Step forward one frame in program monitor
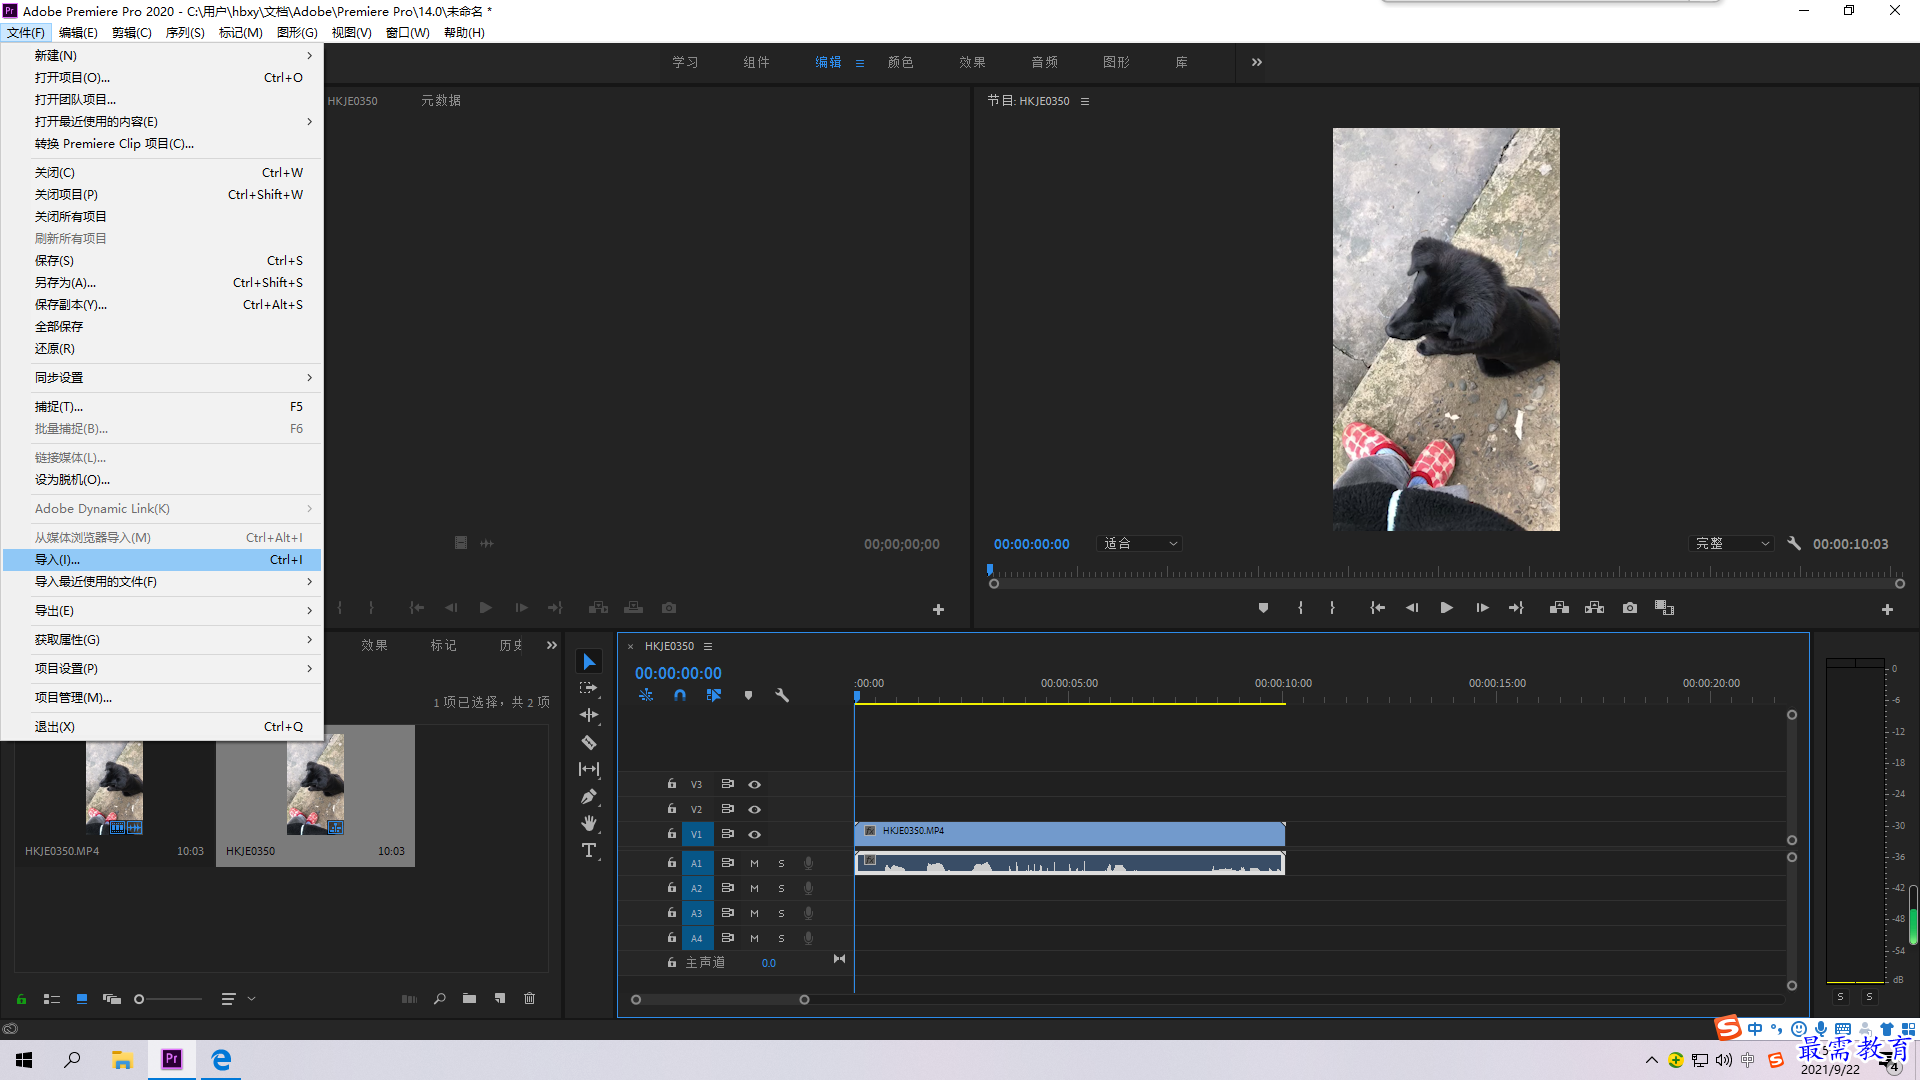This screenshot has width=1920, height=1080. coord(1482,608)
